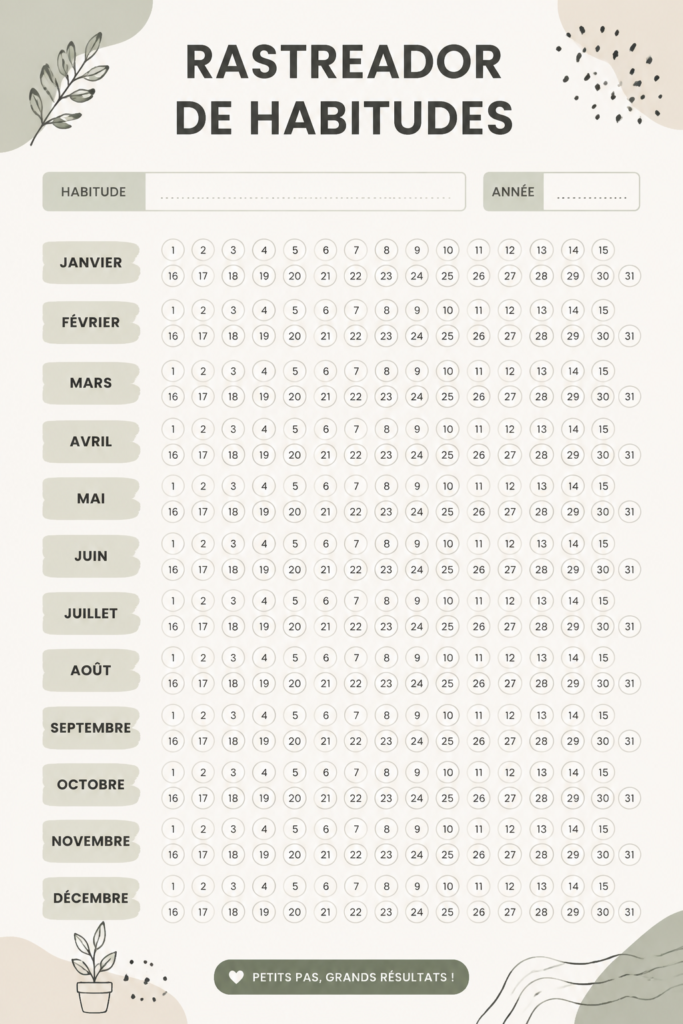Viewport: 683px width, 1024px height.
Task: Tick day 10 circle for Septembre
Action: (447, 715)
